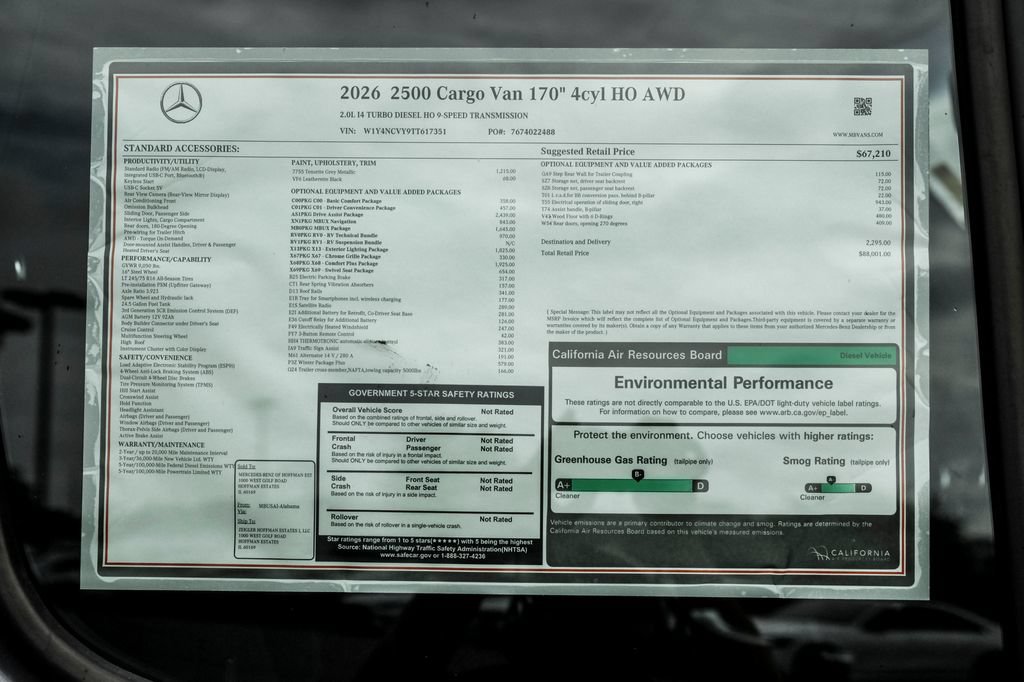Click "Crosswind Assist" line
This screenshot has height=682, width=1024.
(139, 397)
